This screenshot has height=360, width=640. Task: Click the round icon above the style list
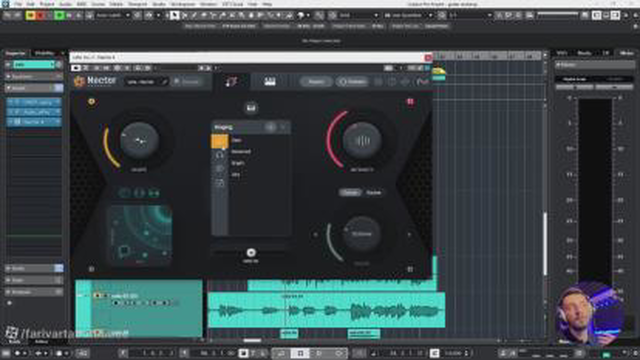coord(251,108)
